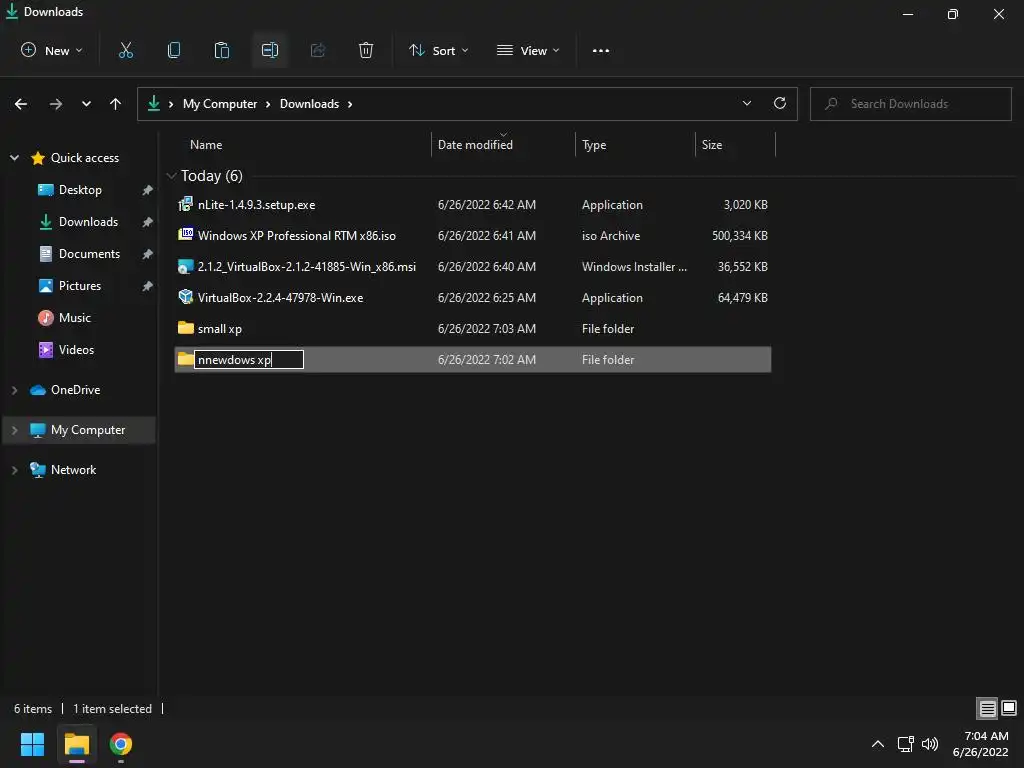
Task: Show hidden system tray icons
Action: click(x=878, y=744)
